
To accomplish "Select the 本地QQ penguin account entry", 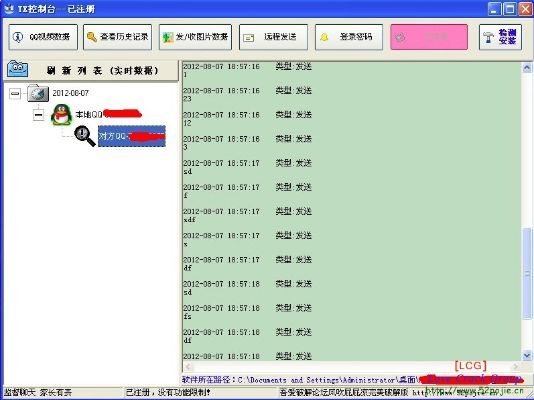I will coord(108,114).
